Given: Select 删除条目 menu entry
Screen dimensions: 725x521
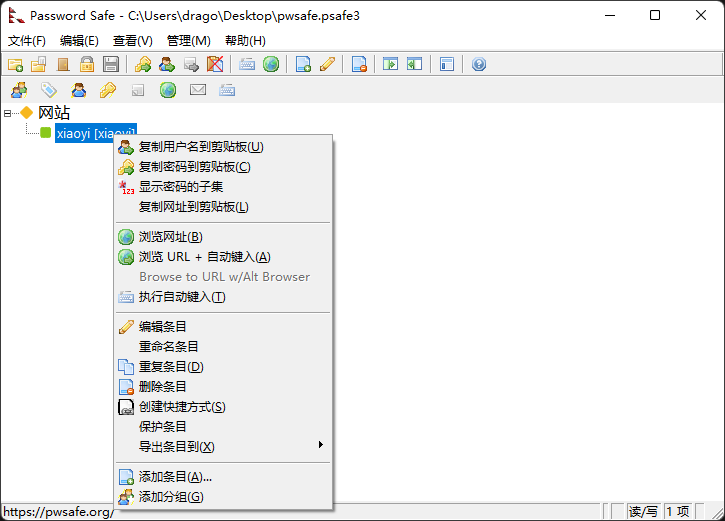Looking at the screenshot, I should point(223,386).
